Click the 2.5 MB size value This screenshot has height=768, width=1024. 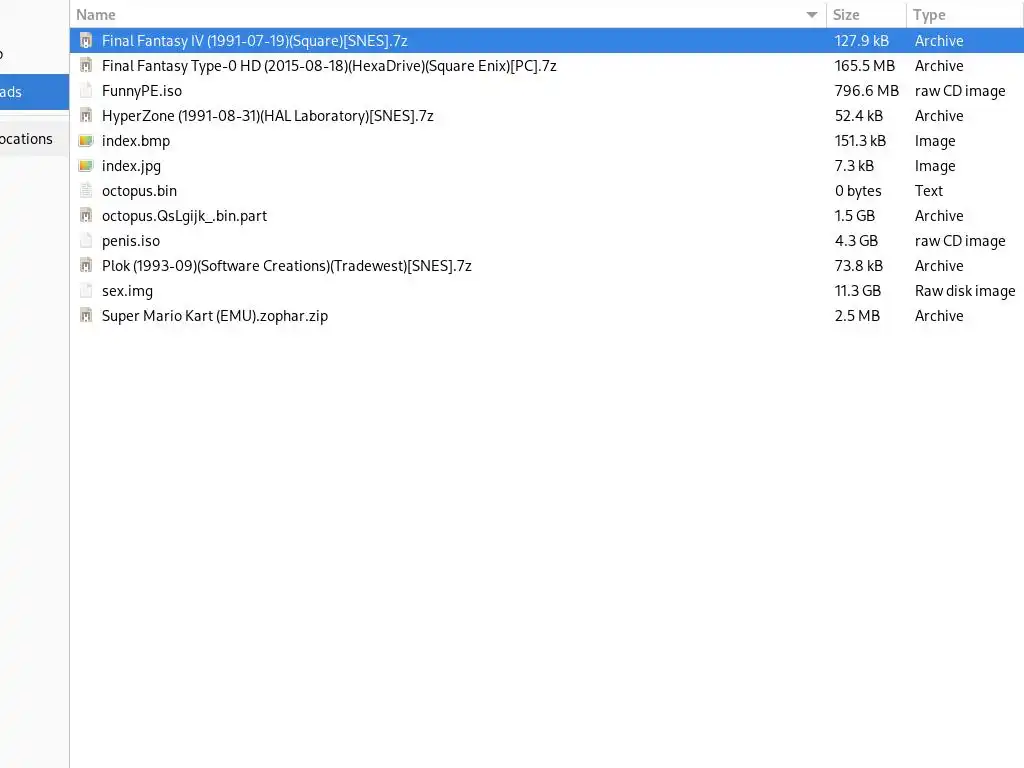[x=857, y=315]
